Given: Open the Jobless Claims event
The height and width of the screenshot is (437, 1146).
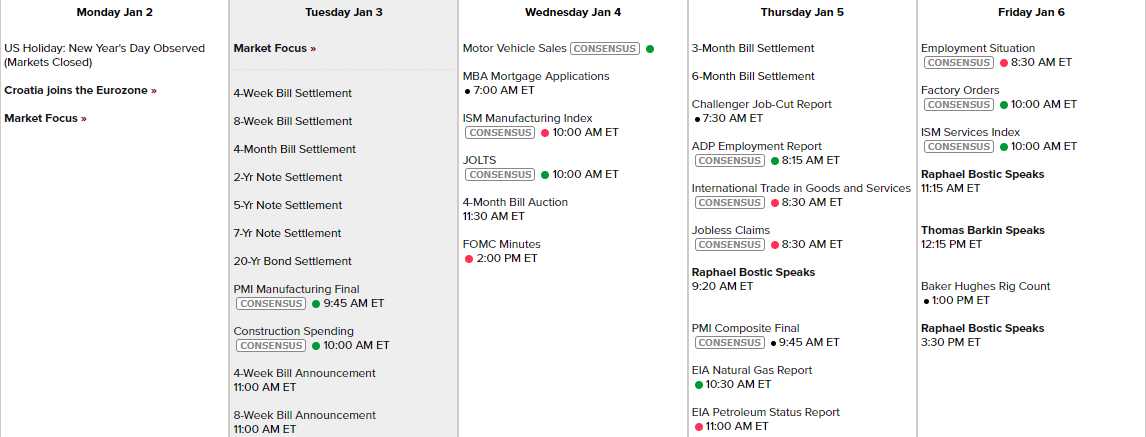Looking at the screenshot, I should click(730, 230).
